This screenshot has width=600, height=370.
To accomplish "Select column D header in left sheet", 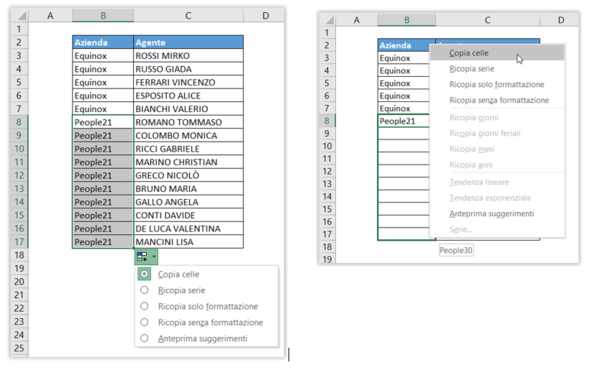I will [264, 16].
